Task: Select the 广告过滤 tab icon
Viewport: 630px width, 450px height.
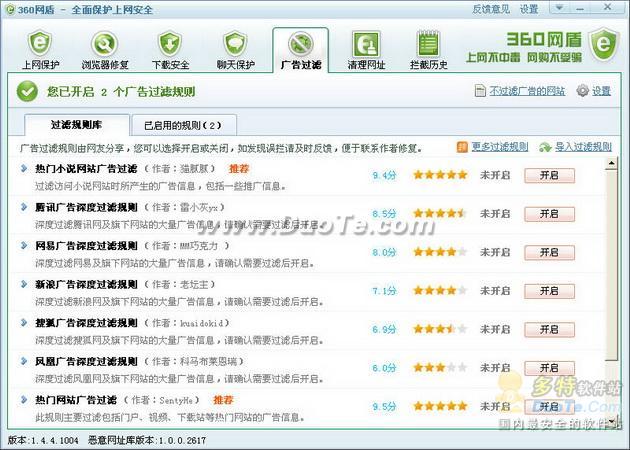Action: (301, 43)
